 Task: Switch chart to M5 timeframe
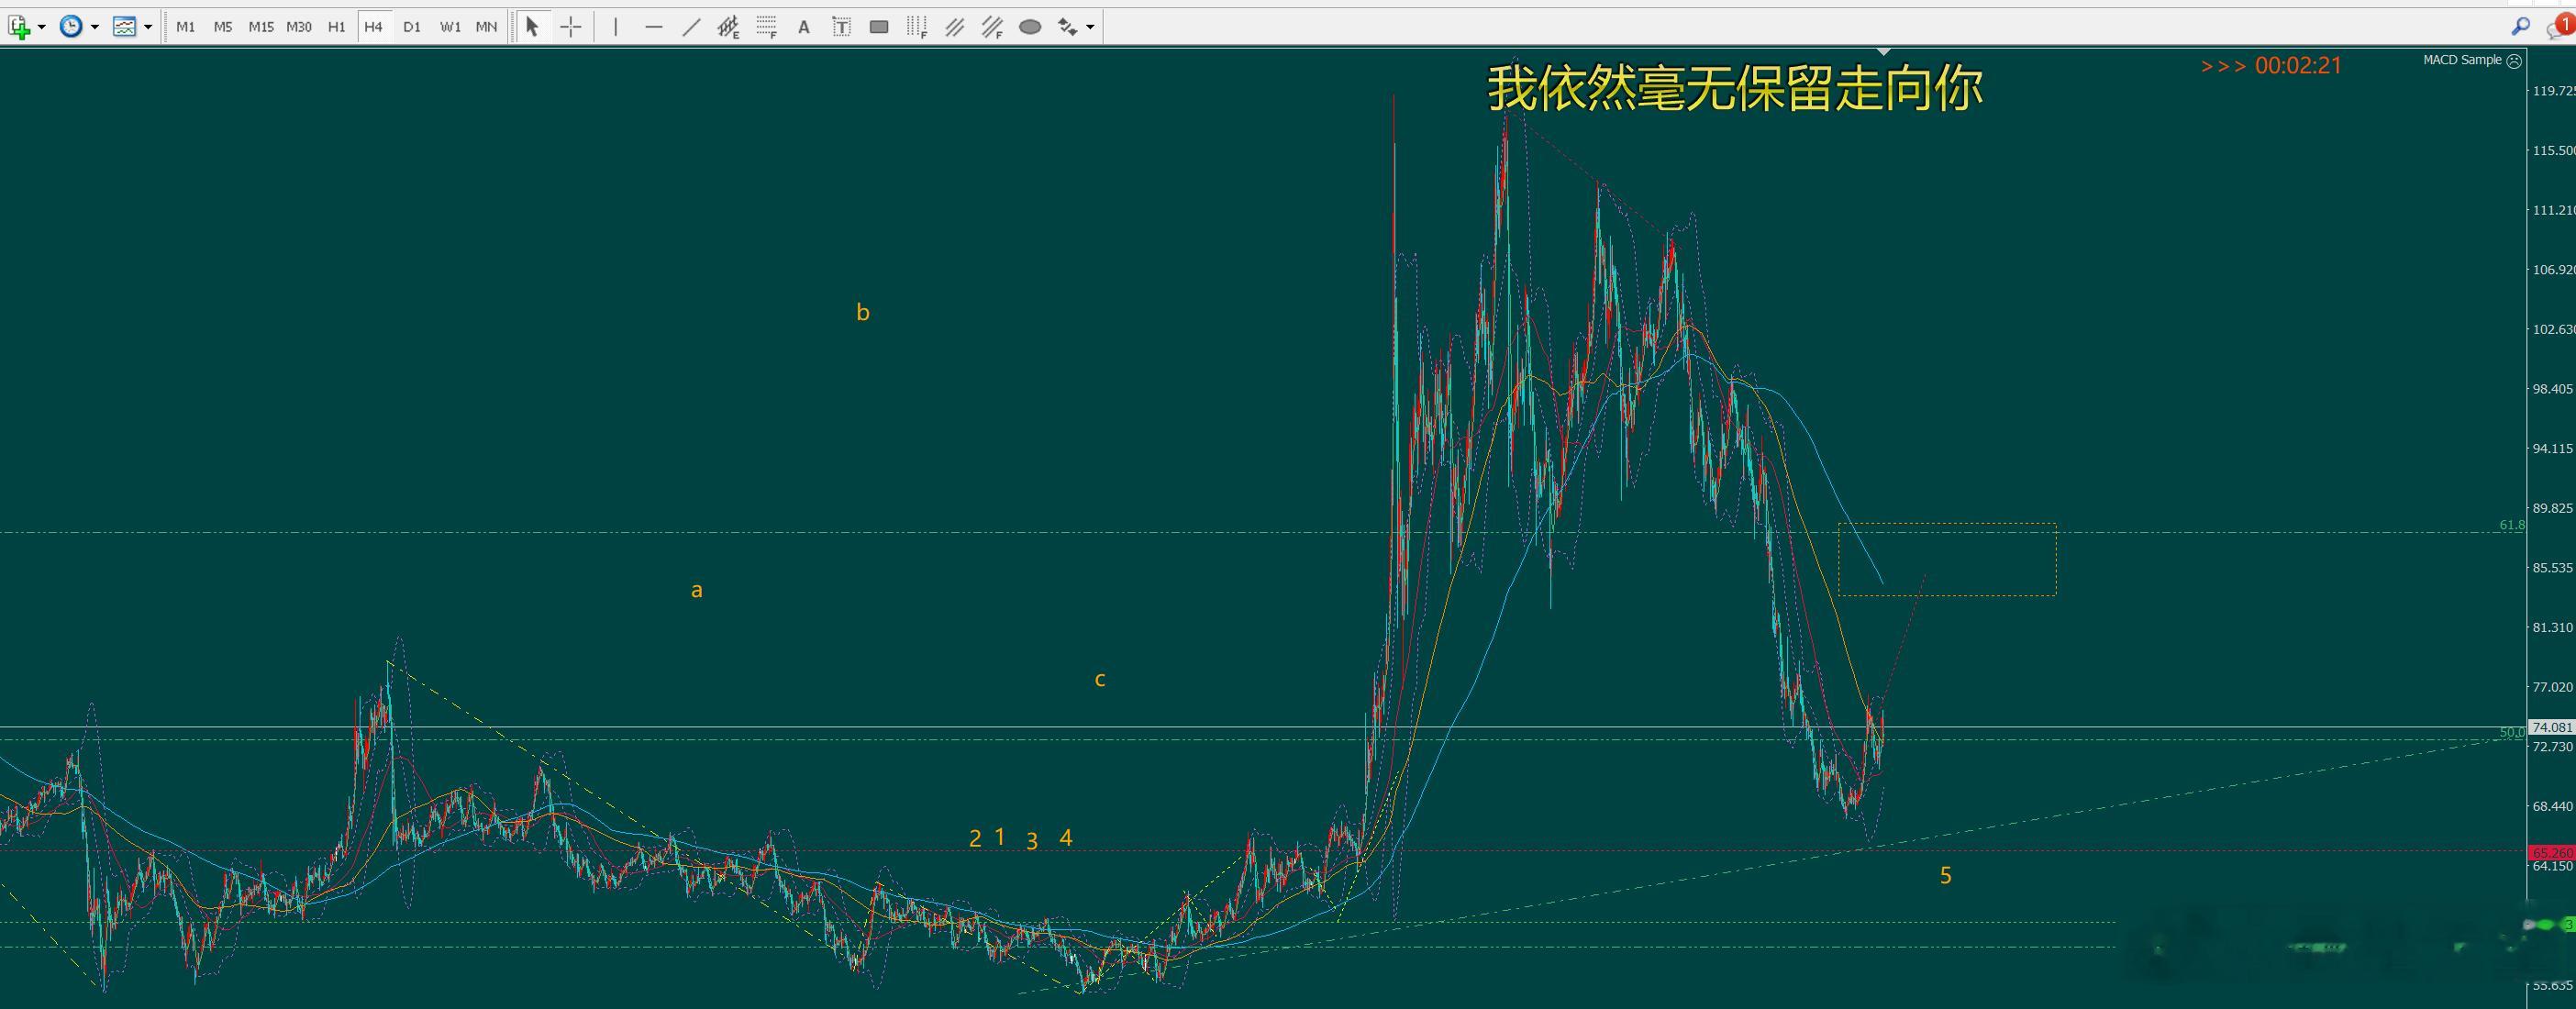pos(223,27)
